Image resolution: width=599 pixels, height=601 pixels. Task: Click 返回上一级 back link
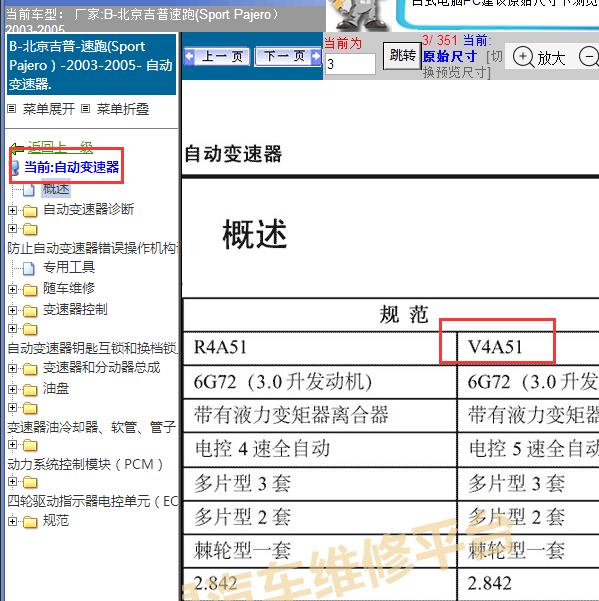tap(60, 147)
